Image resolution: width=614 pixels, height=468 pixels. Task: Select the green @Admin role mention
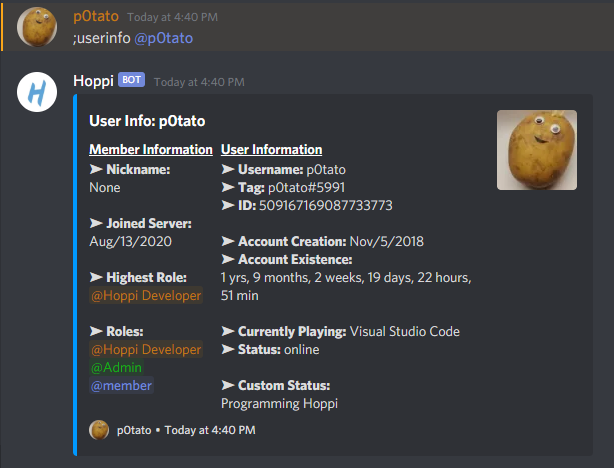116,367
